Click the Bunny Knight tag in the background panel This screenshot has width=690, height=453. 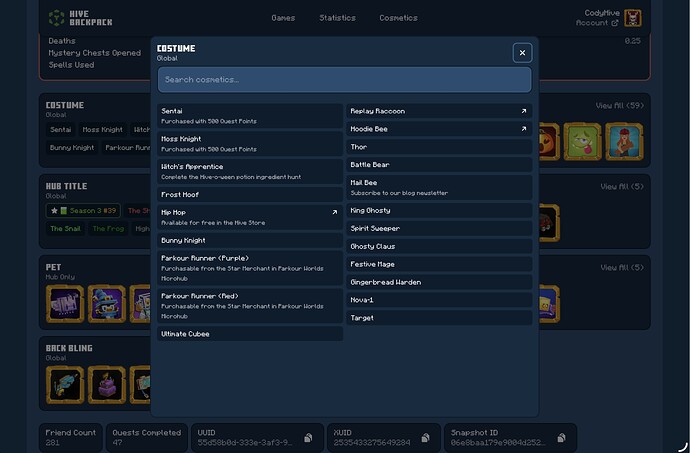click(x=72, y=147)
